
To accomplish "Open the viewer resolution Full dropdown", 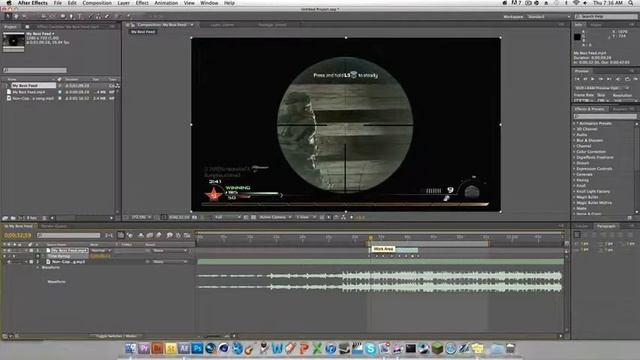I will click(227, 218).
